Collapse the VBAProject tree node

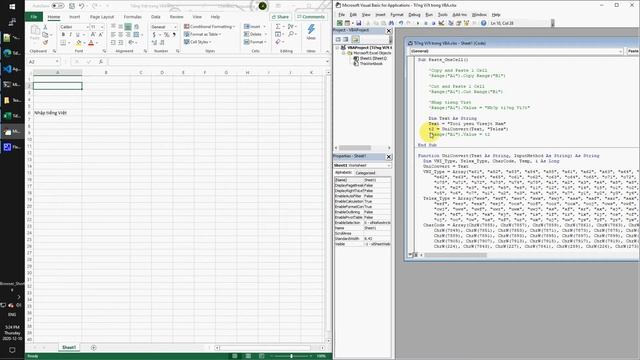point(337,48)
